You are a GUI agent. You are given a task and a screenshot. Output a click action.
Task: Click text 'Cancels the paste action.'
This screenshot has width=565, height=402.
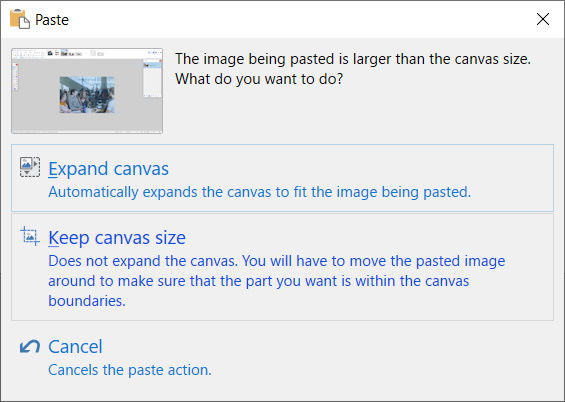click(130, 370)
